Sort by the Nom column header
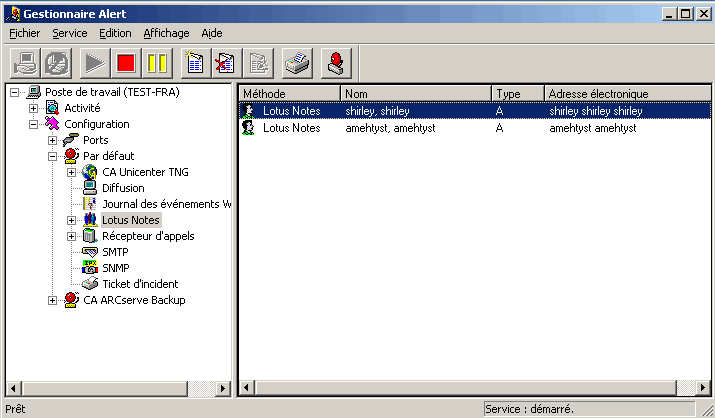Image resolution: width=715 pixels, height=418 pixels. point(416,93)
